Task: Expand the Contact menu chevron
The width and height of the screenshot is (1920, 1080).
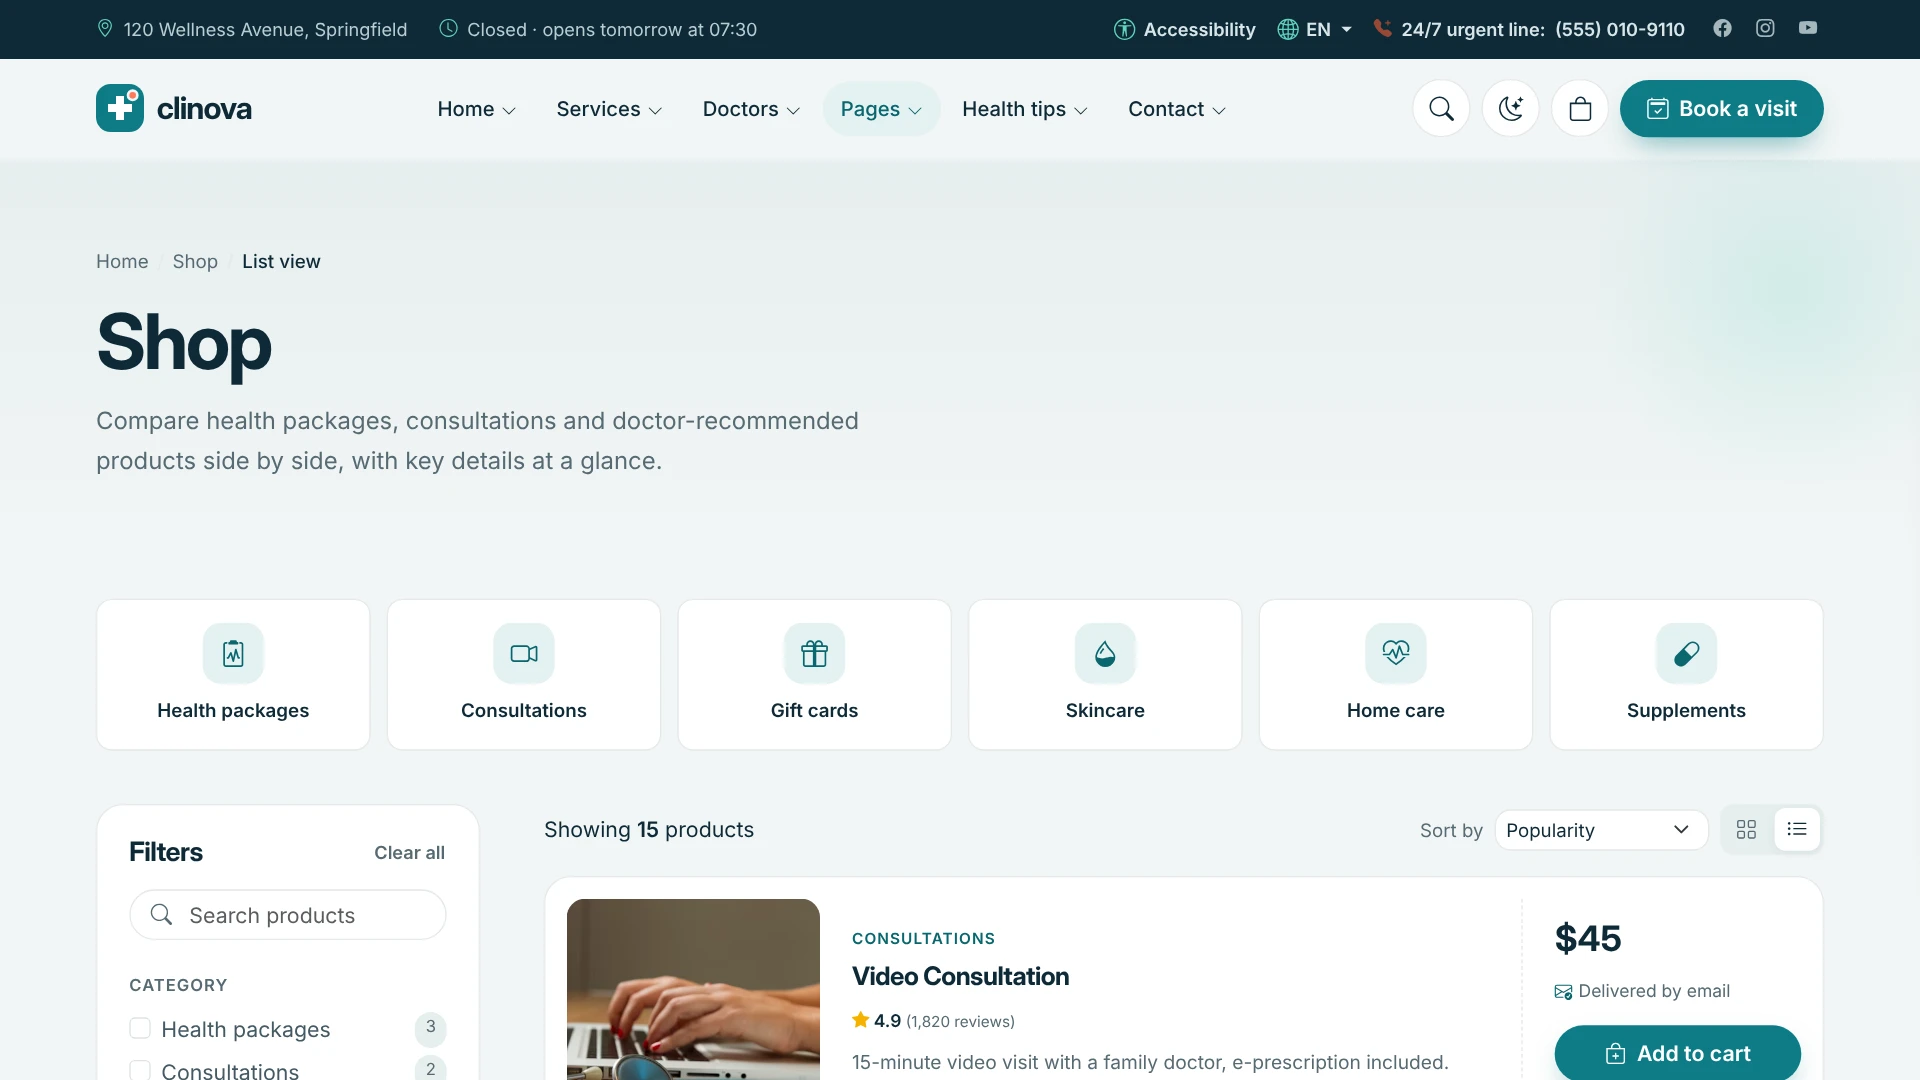Action: [x=1219, y=111]
